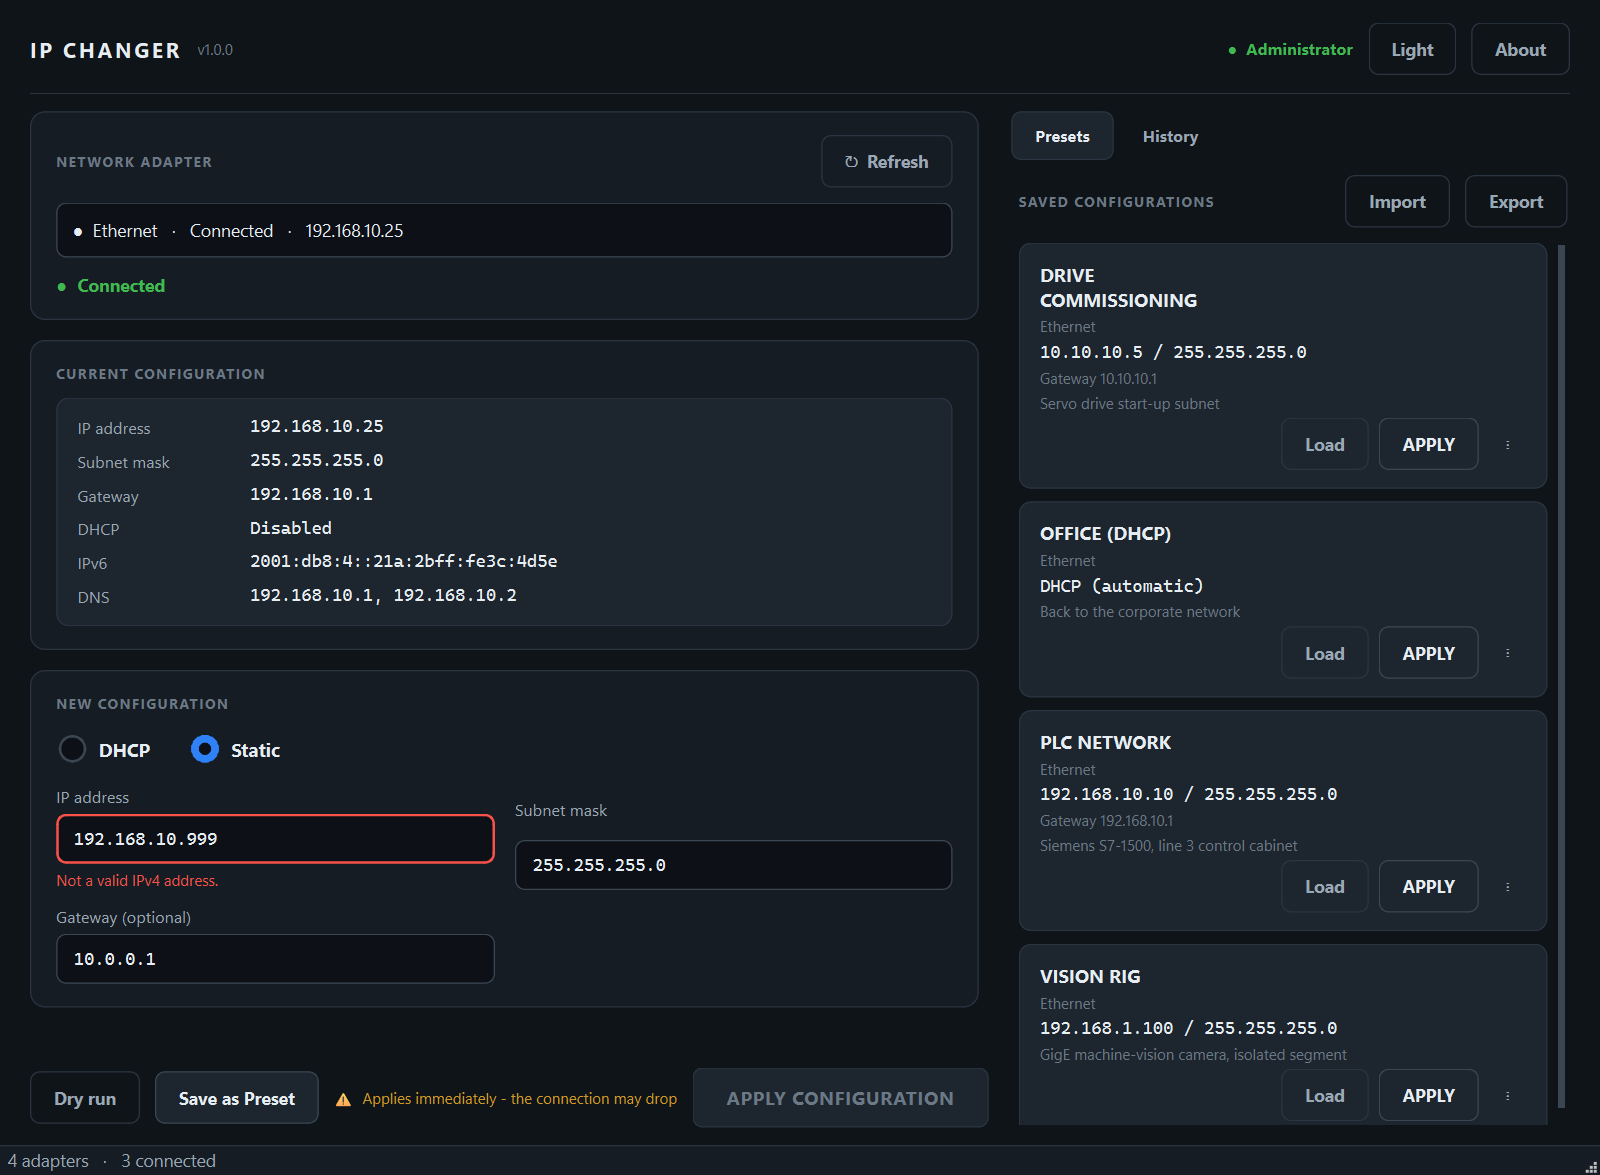
Task: Click the VISION RIG preset title
Action: pyautogui.click(x=1090, y=977)
